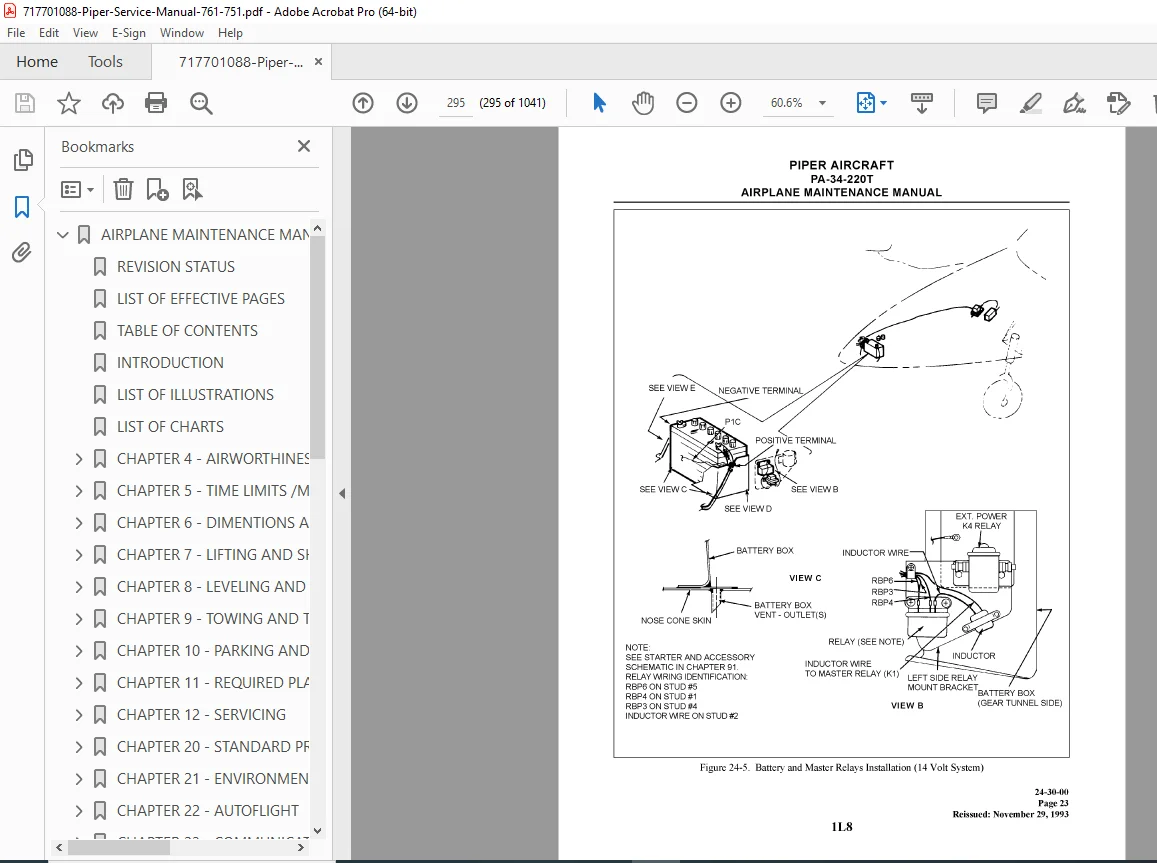Expand CHAPTER 8 - LEVELING bookmark
Screen dimensions: 1157x863
79,587
